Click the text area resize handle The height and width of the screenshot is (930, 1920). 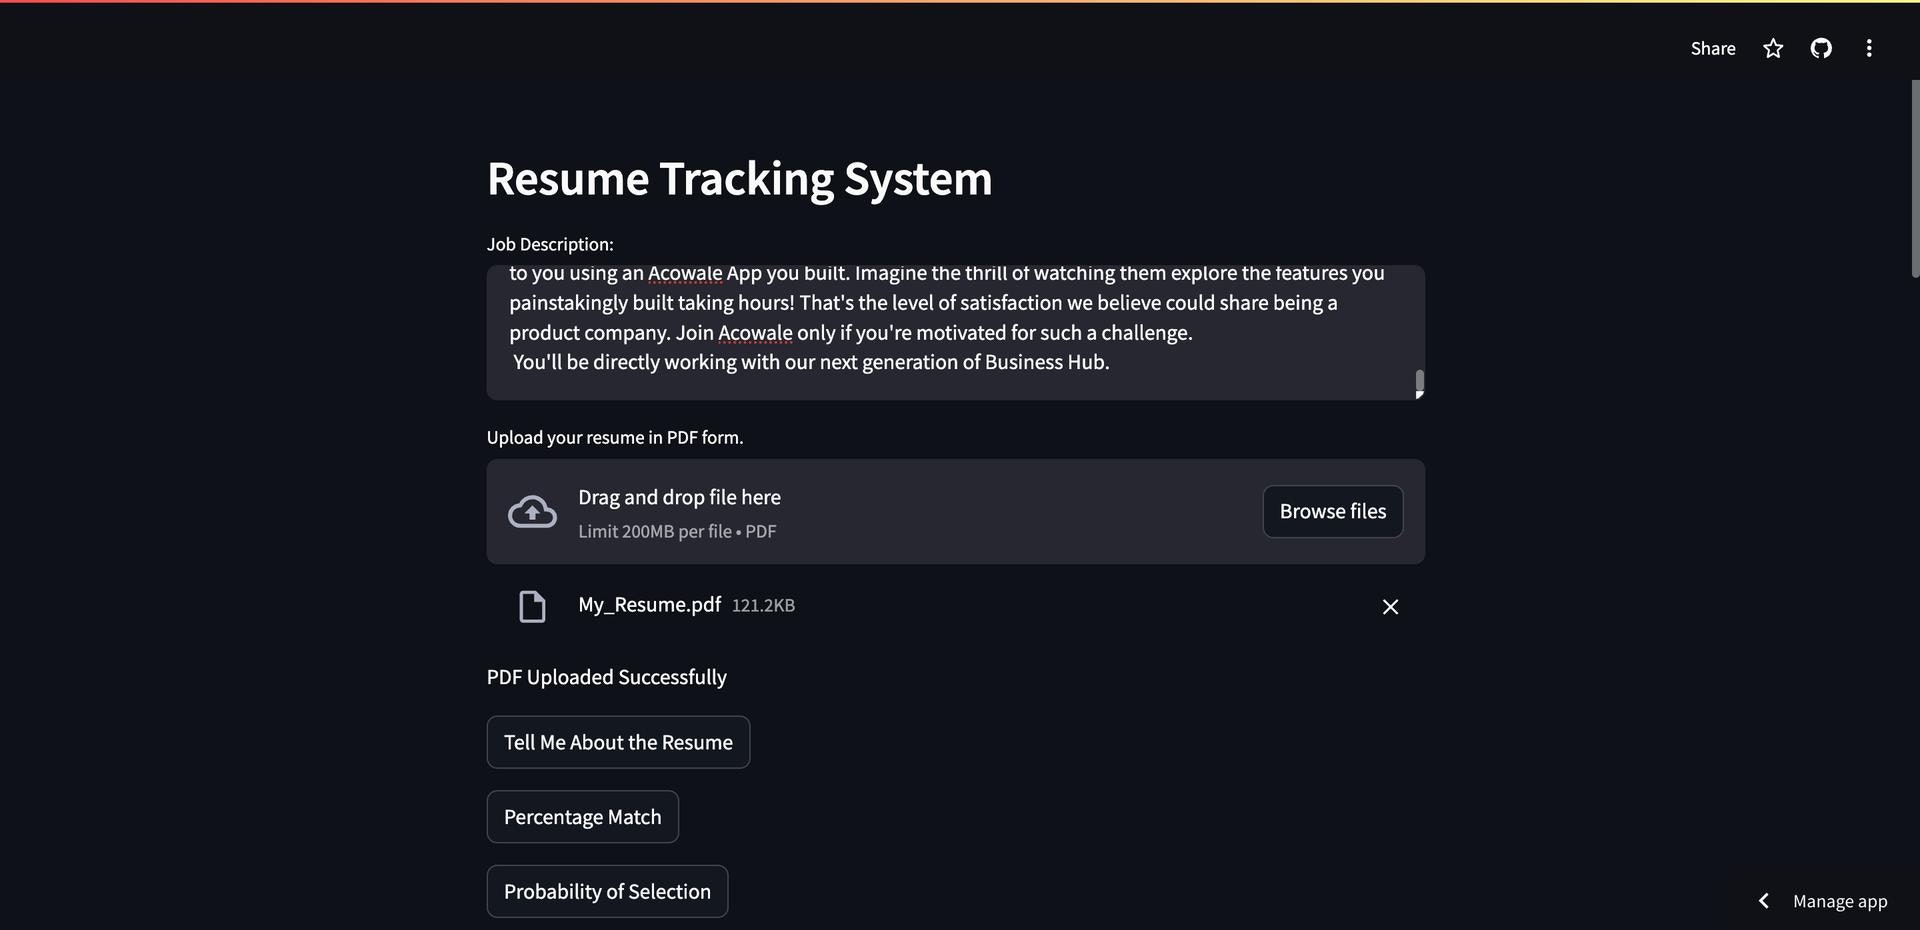coord(1419,394)
